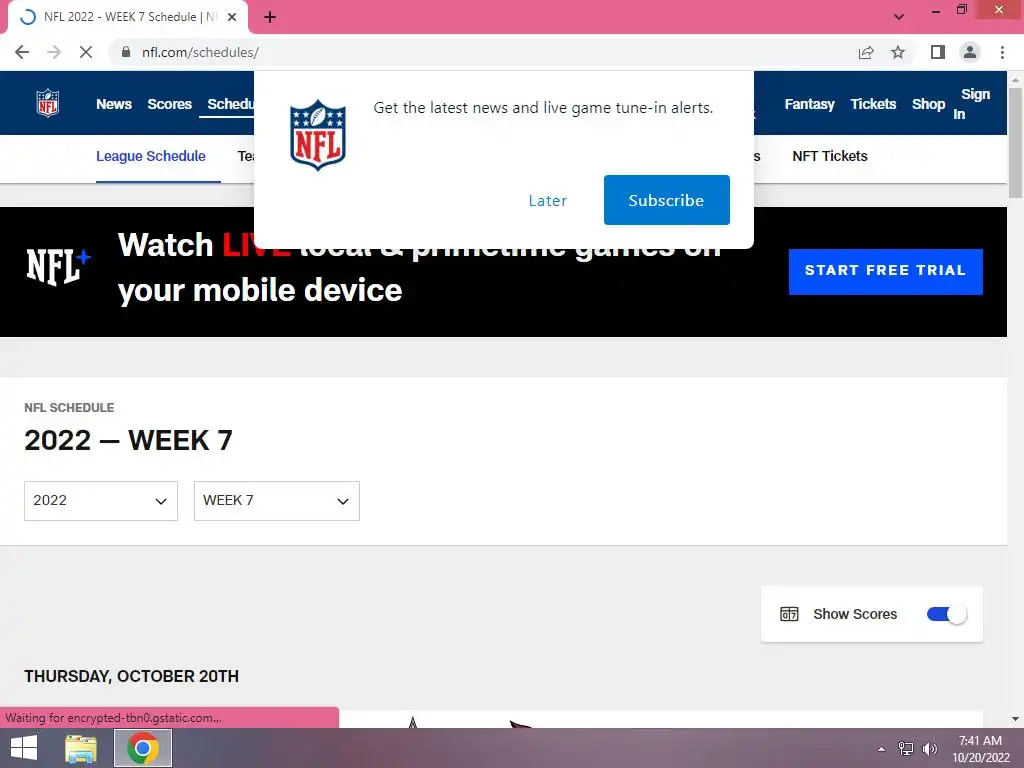Viewport: 1024px width, 768px height.
Task: Open the Chrome profile avatar icon
Action: coord(970,52)
